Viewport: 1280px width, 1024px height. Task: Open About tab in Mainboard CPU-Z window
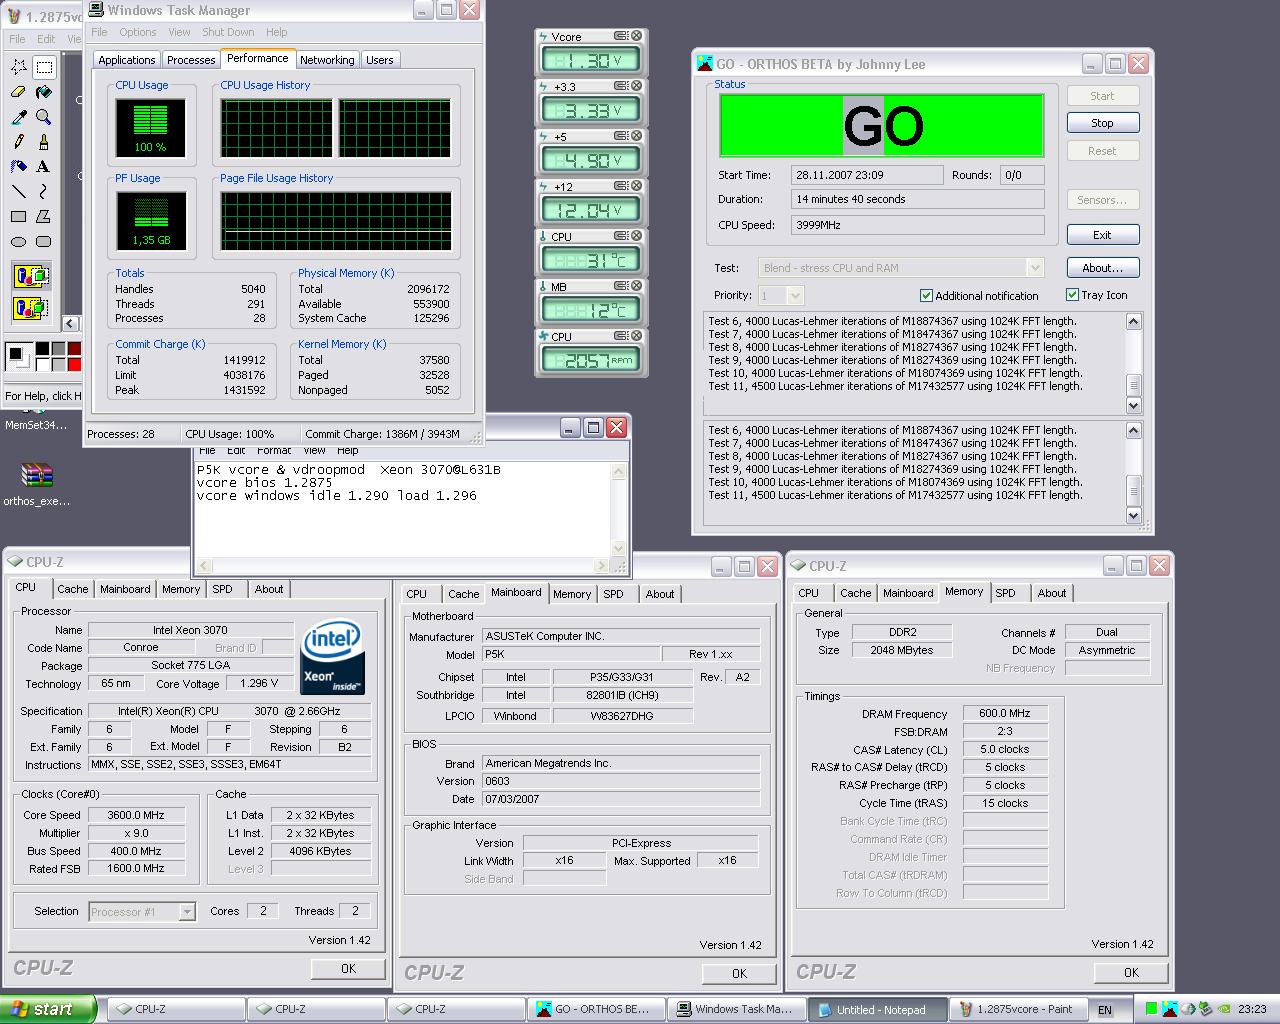click(660, 594)
